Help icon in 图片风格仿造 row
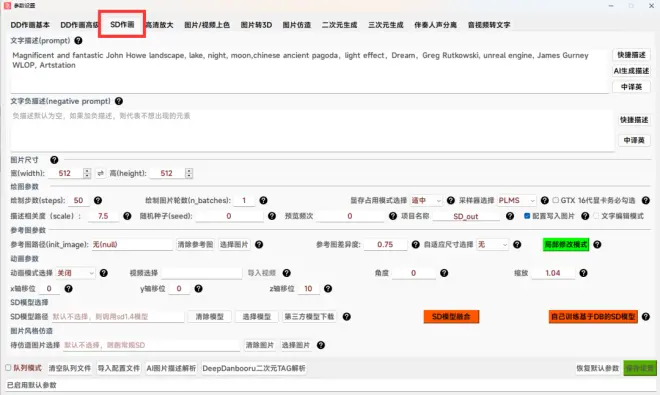This screenshot has height=395, width=660. pos(321,345)
